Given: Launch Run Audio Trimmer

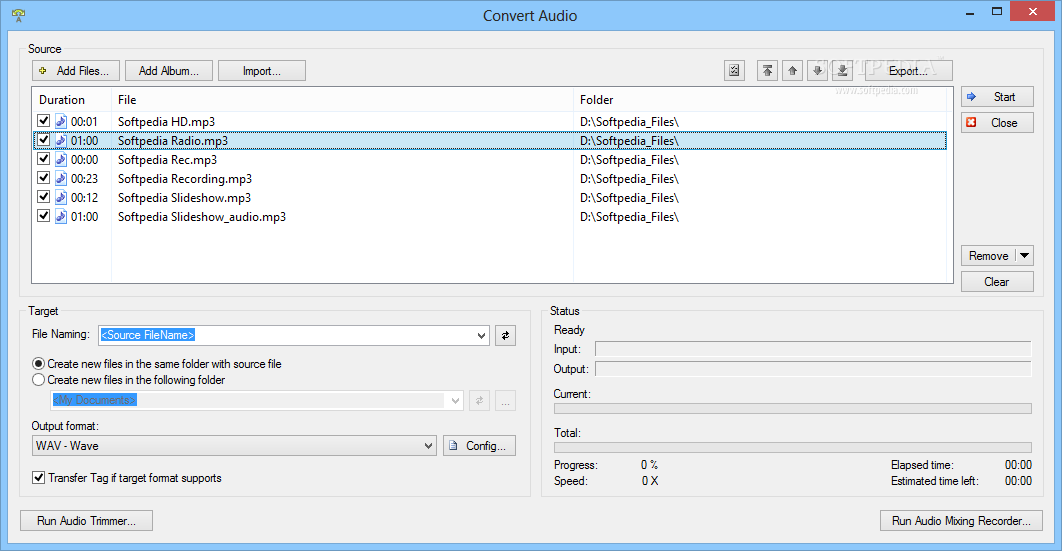Looking at the screenshot, I should point(86,521).
